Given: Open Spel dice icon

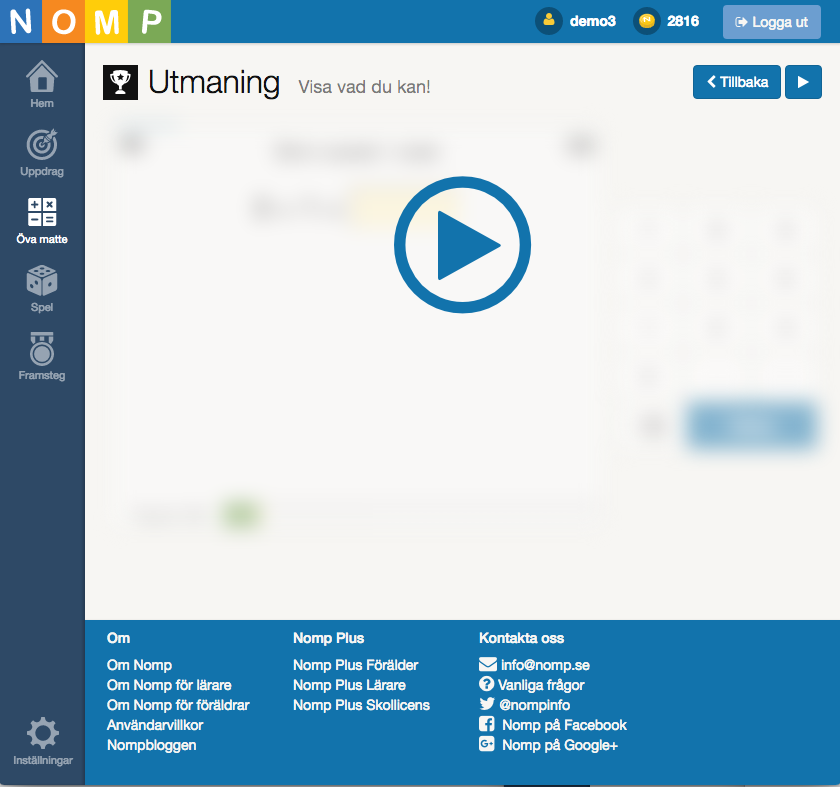Looking at the screenshot, I should (42, 280).
